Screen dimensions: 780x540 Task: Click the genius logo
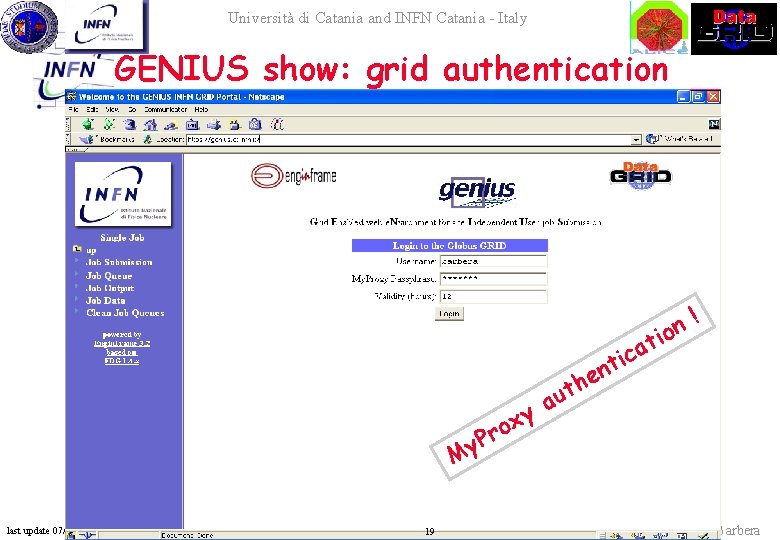click(x=477, y=191)
